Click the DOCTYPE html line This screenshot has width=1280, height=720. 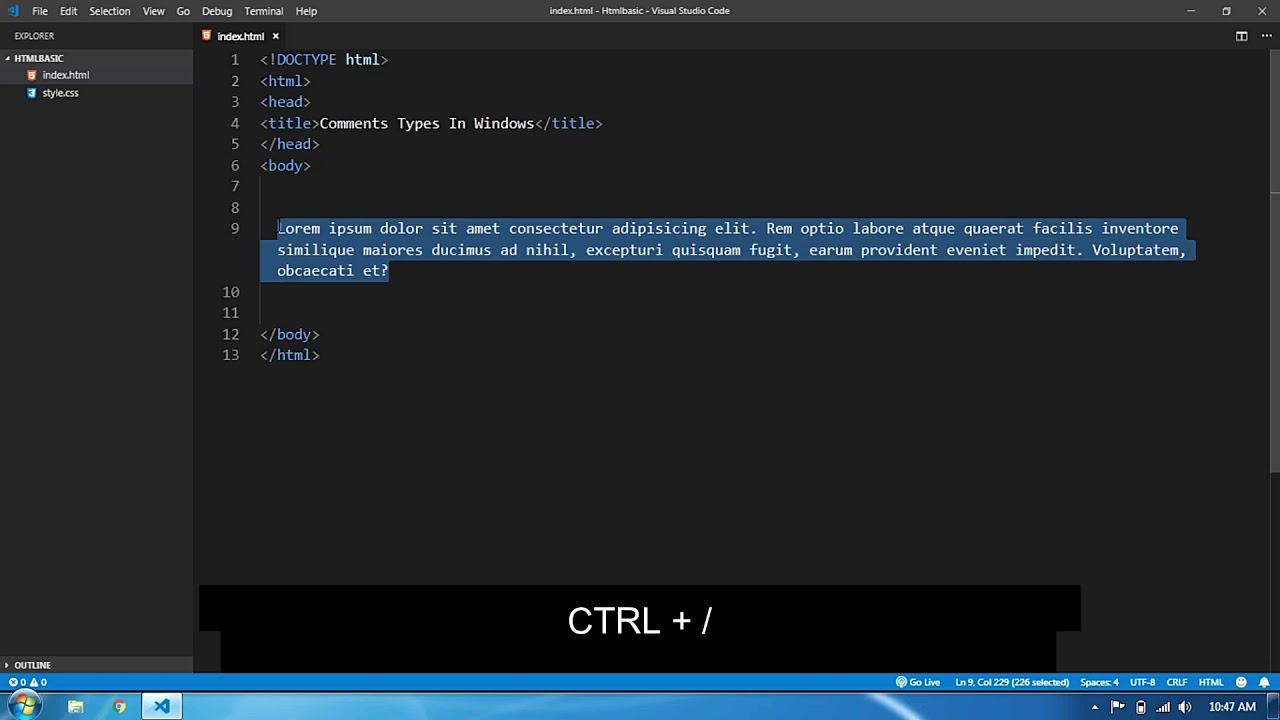tap(324, 60)
